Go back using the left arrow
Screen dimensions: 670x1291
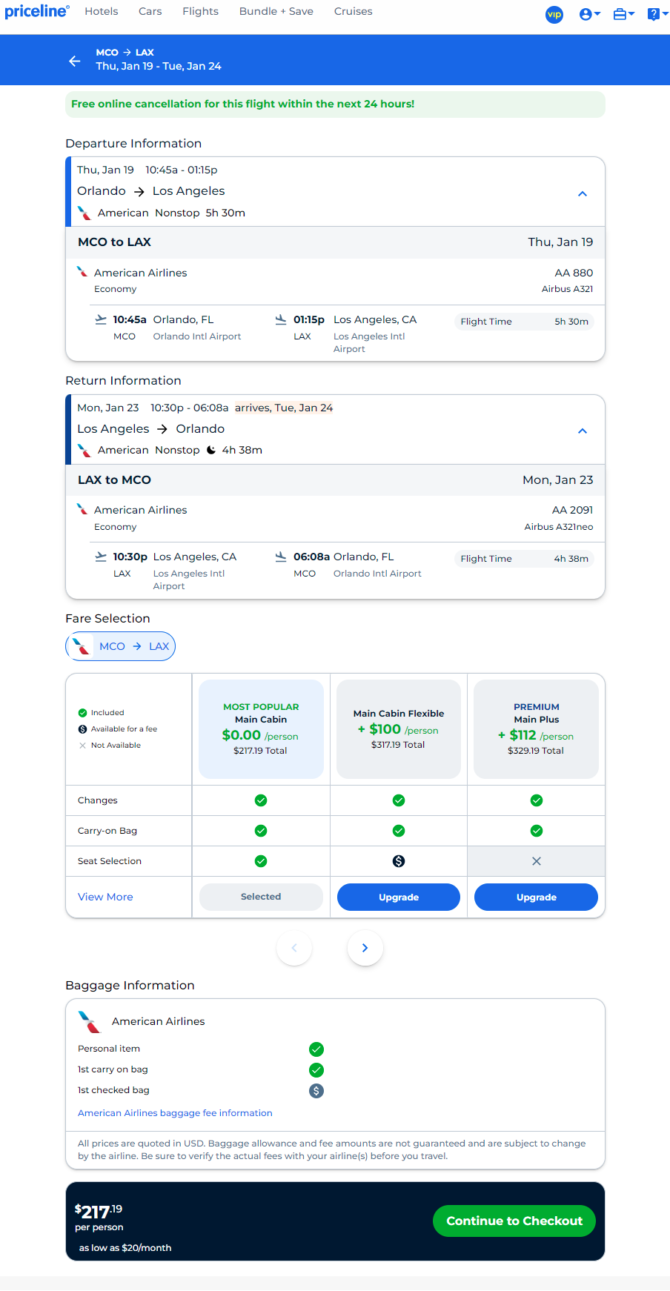tap(74, 60)
